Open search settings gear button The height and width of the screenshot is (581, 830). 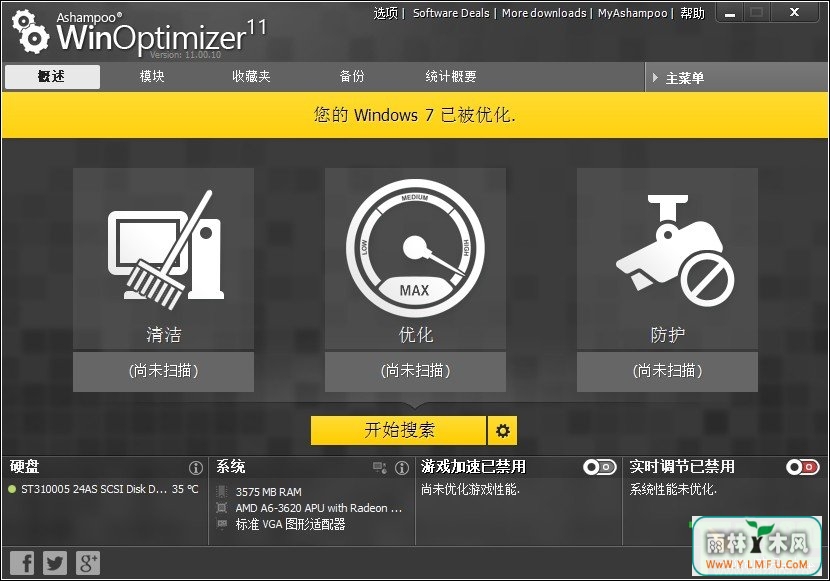[502, 431]
